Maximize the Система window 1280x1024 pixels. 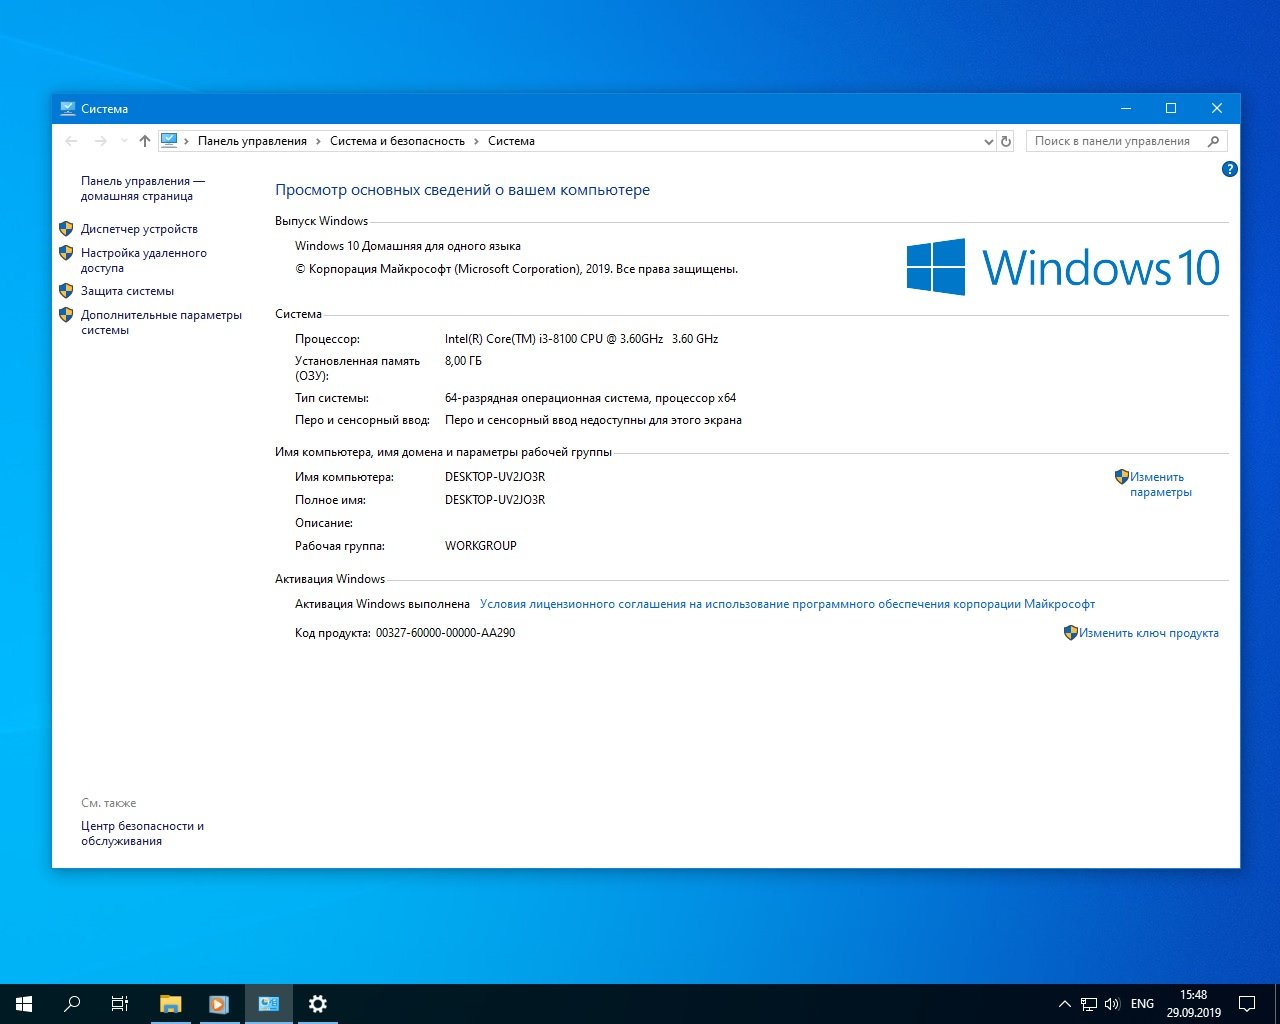pyautogui.click(x=1171, y=108)
